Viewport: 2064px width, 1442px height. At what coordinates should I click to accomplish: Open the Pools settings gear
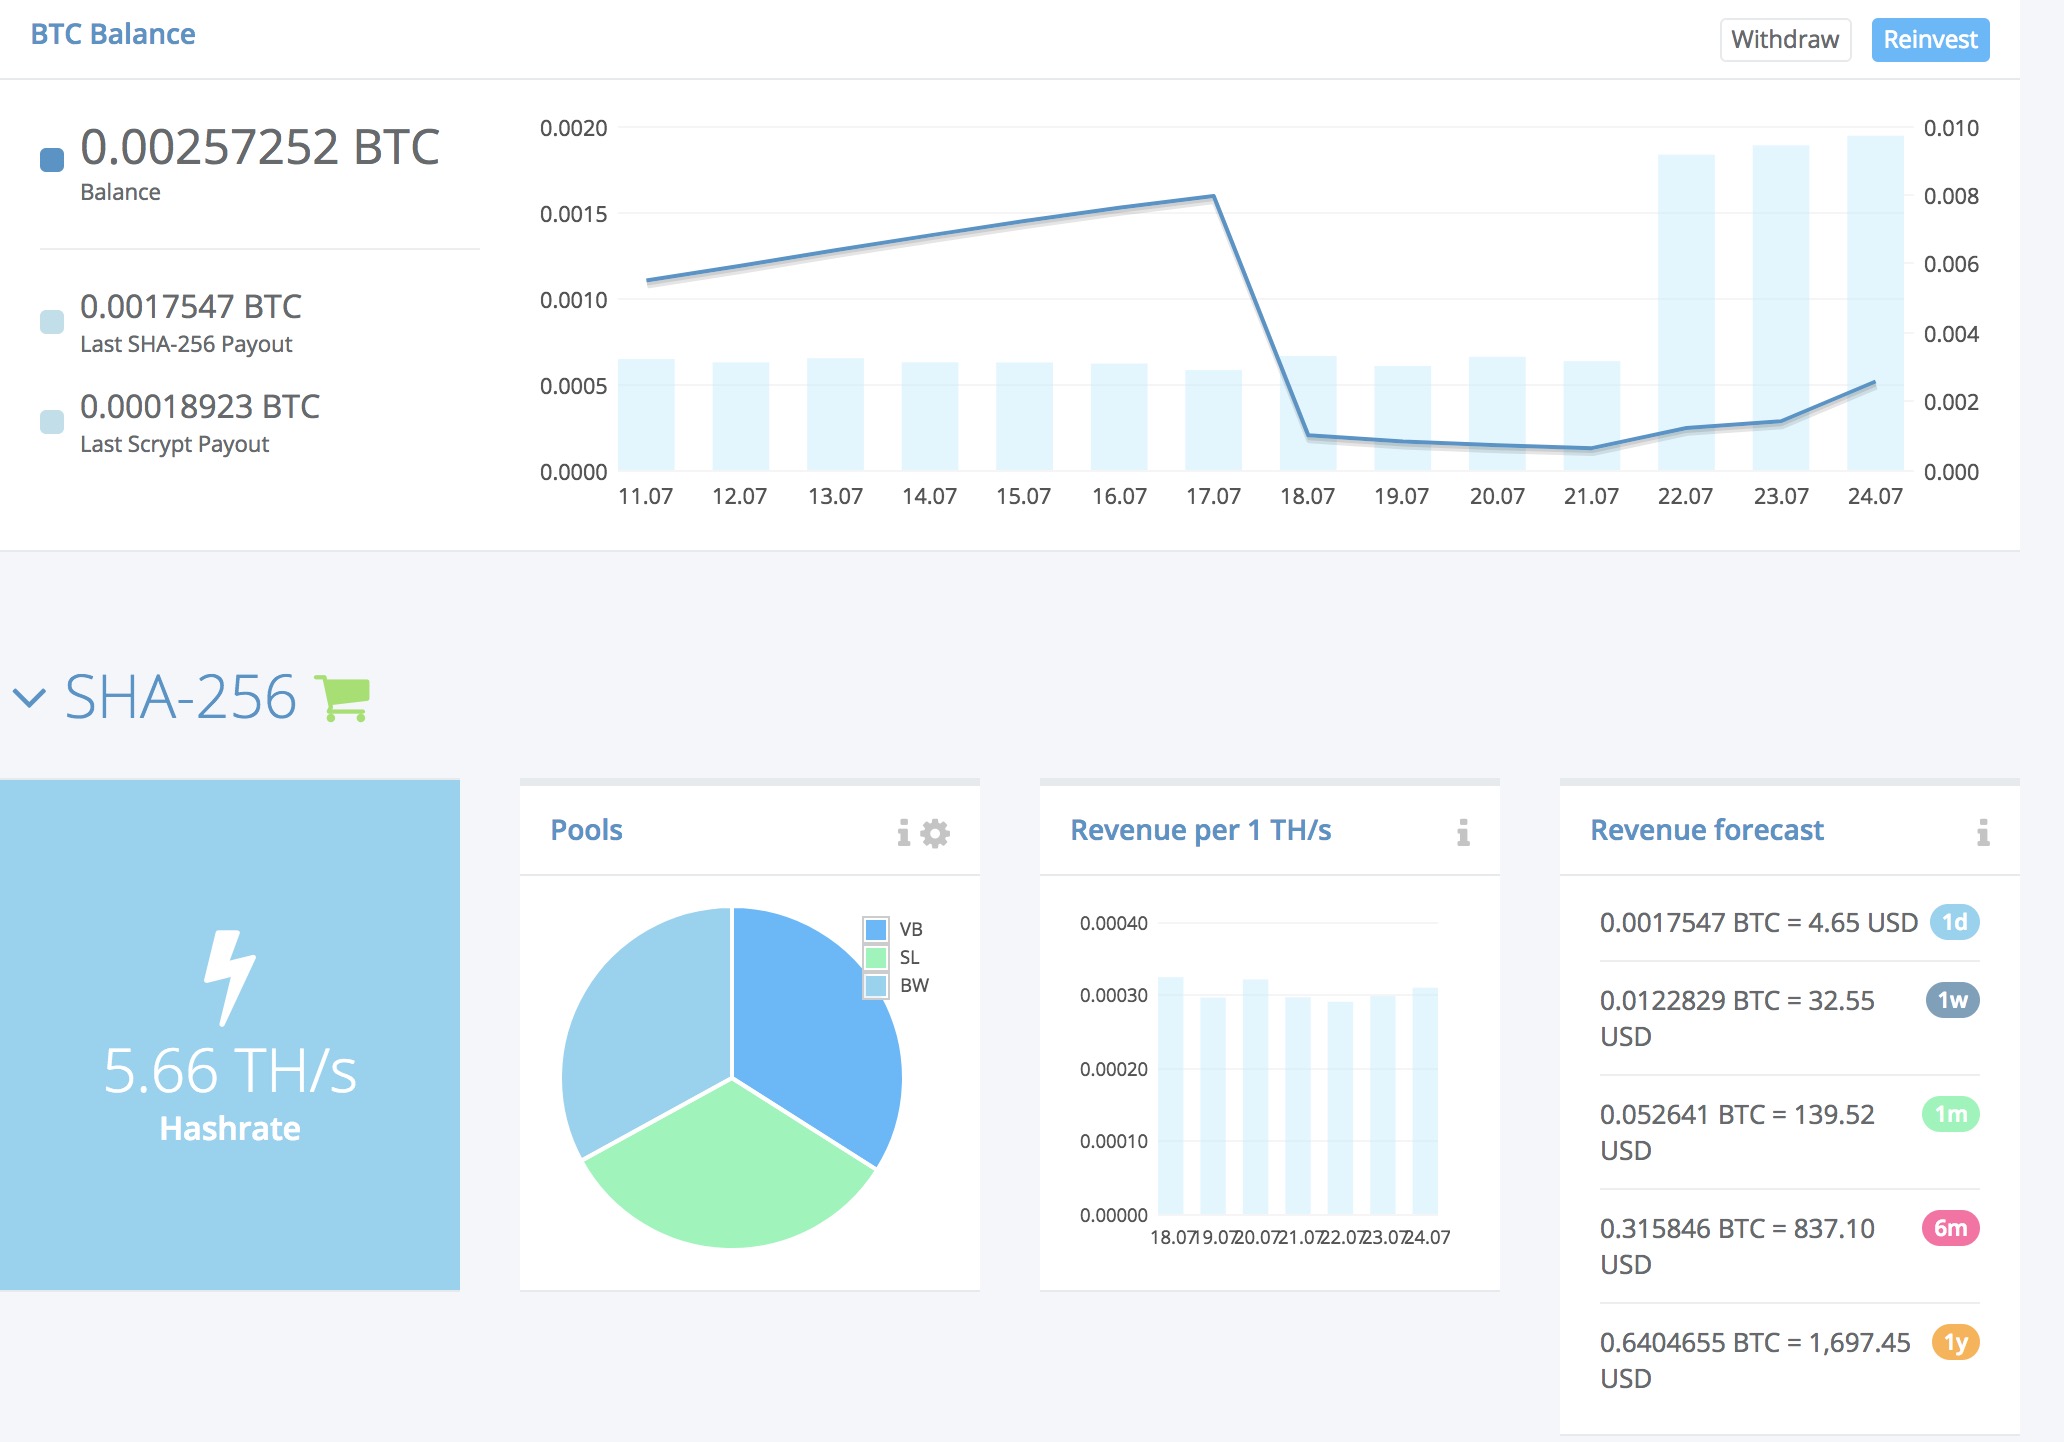point(935,832)
